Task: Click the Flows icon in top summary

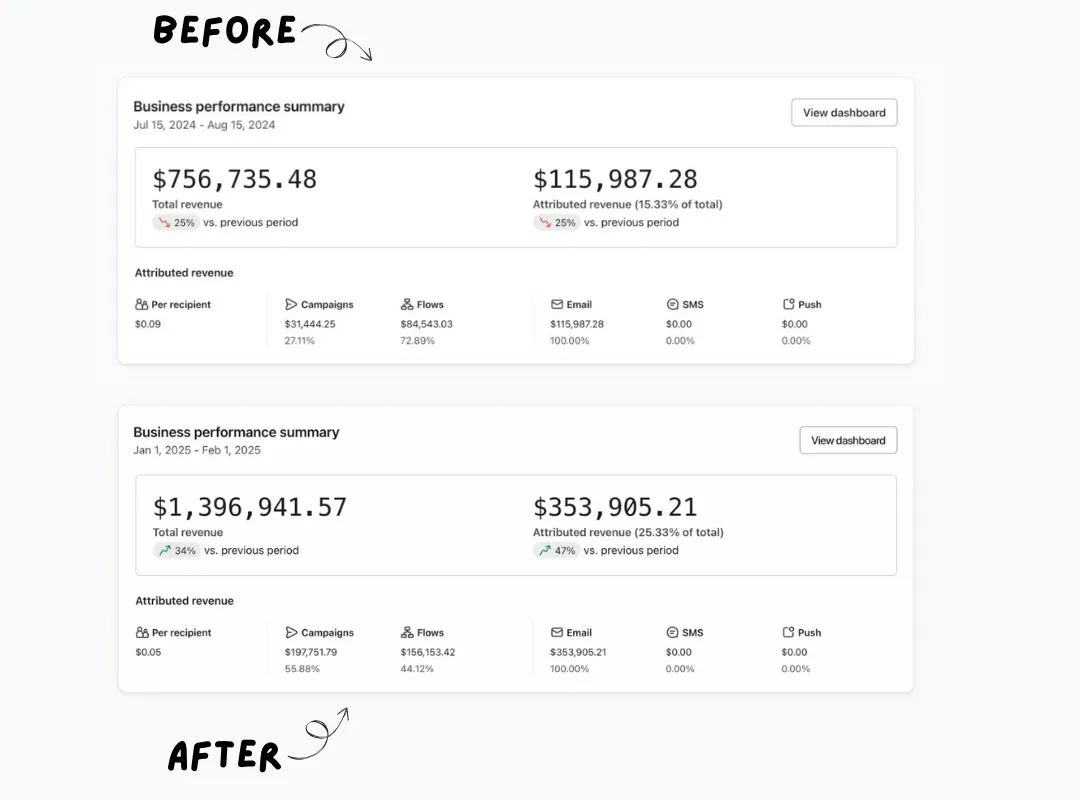Action: (x=406, y=304)
